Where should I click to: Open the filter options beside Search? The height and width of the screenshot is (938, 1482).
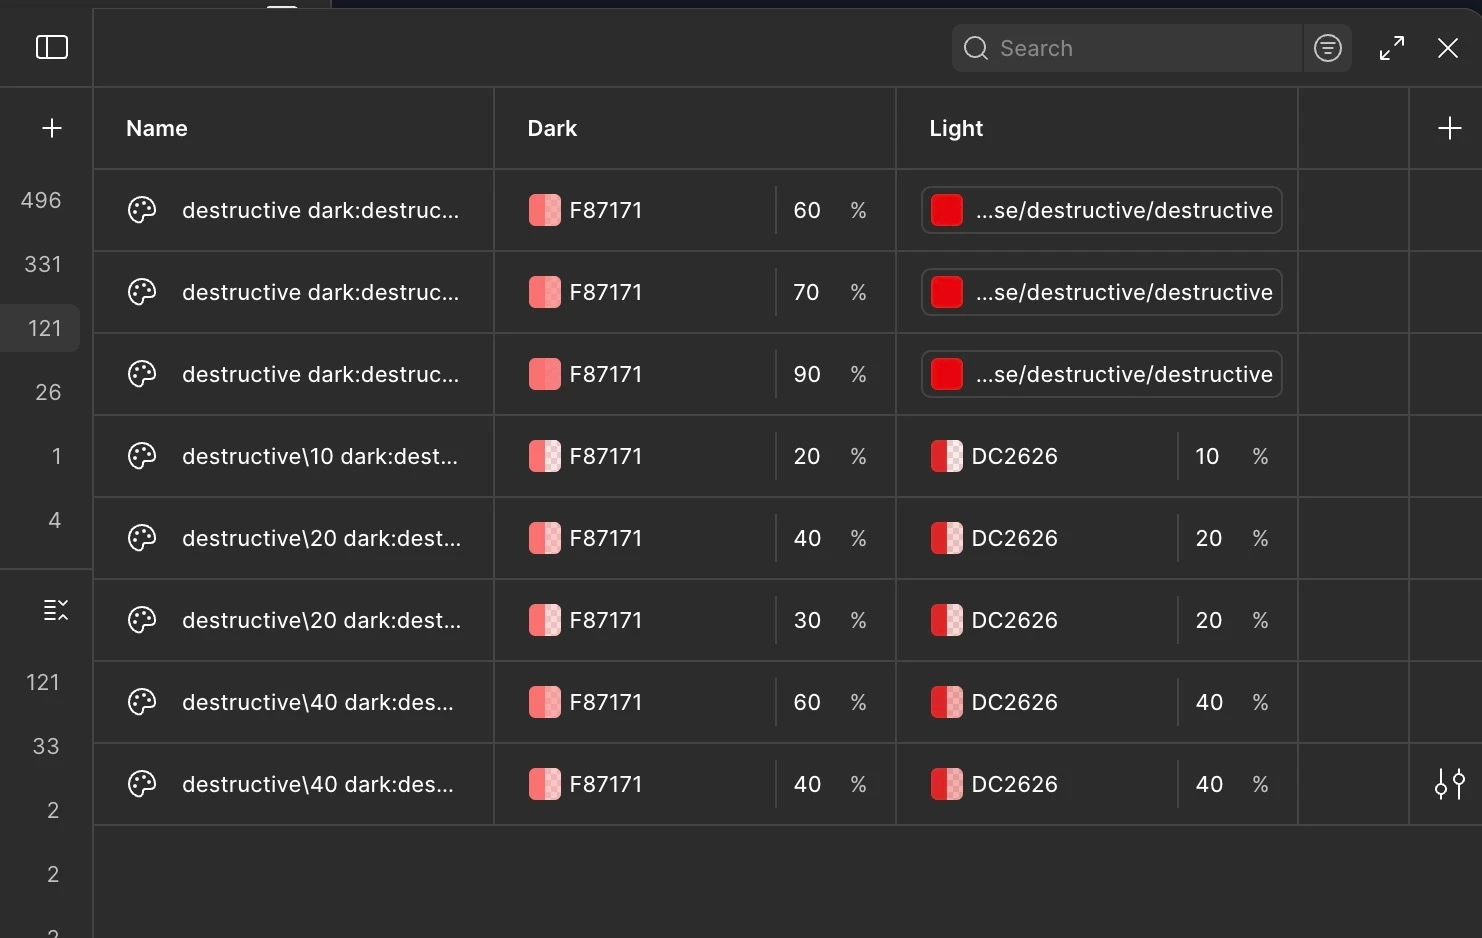pyautogui.click(x=1328, y=48)
